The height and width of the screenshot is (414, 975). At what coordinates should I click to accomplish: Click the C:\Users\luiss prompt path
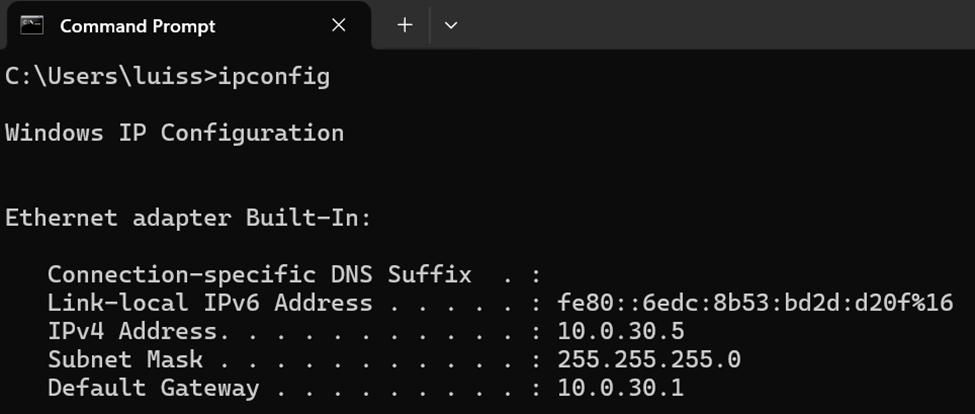[103, 76]
